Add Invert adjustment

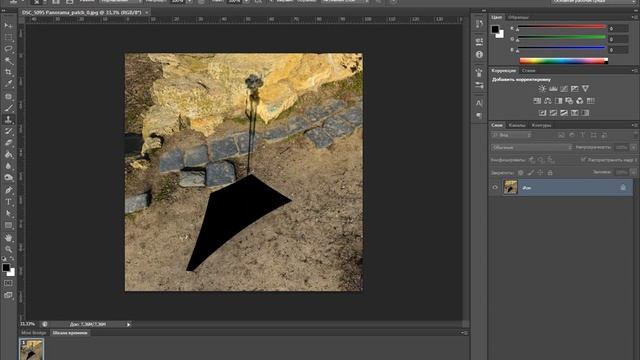[x=542, y=113]
